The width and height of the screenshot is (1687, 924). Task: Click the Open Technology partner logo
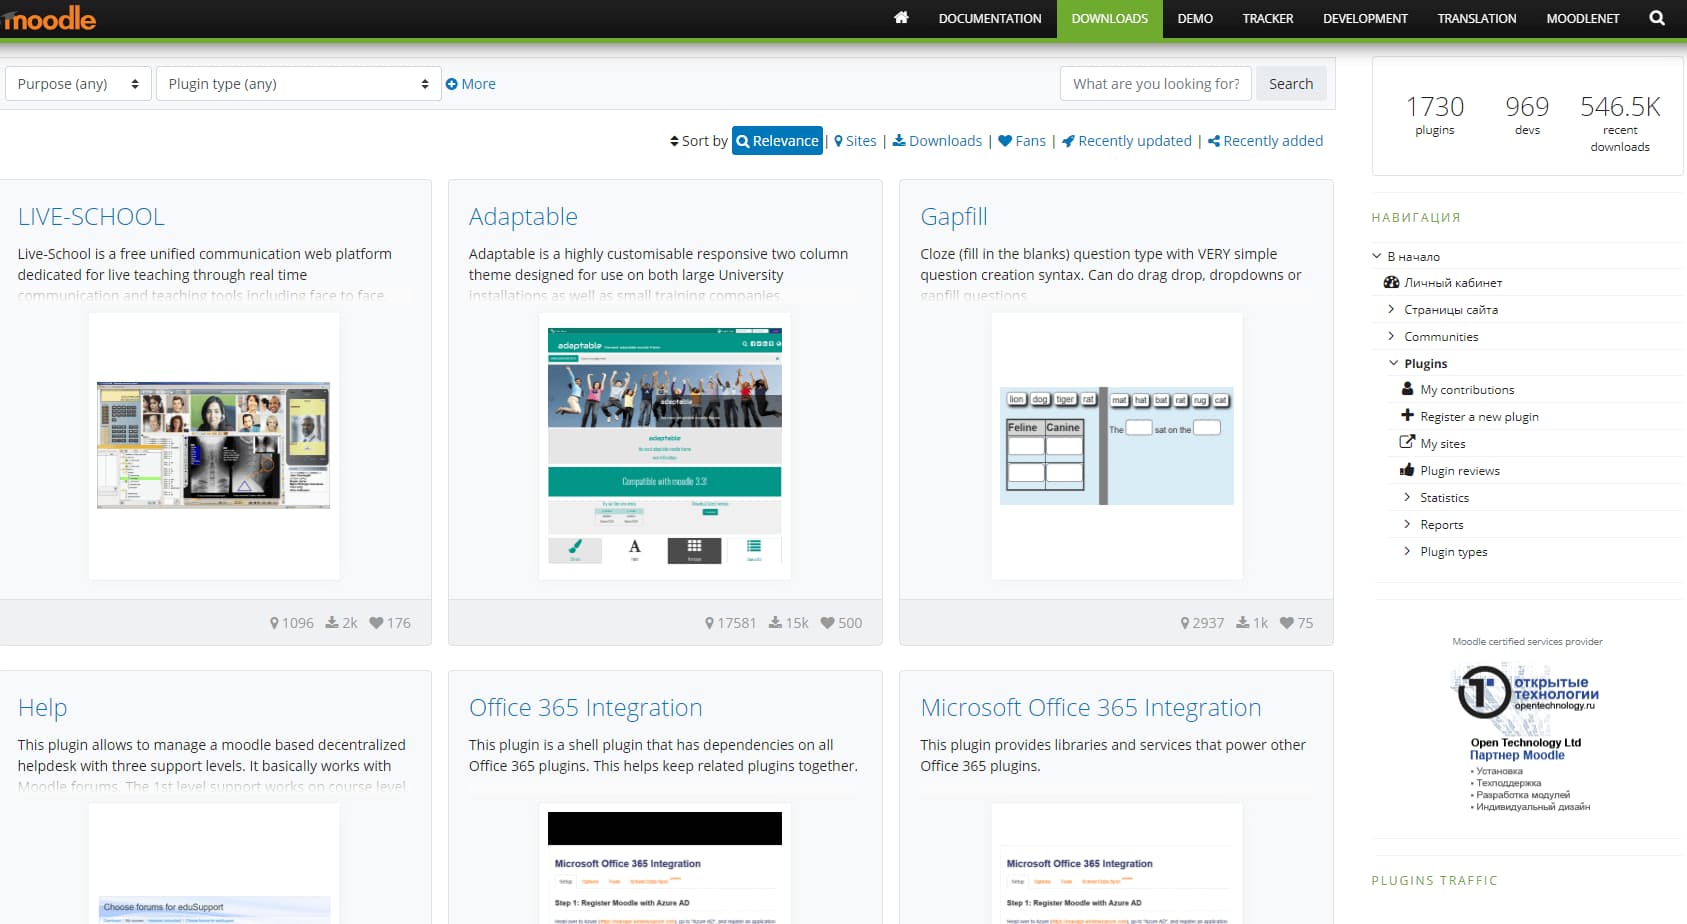point(1526,738)
